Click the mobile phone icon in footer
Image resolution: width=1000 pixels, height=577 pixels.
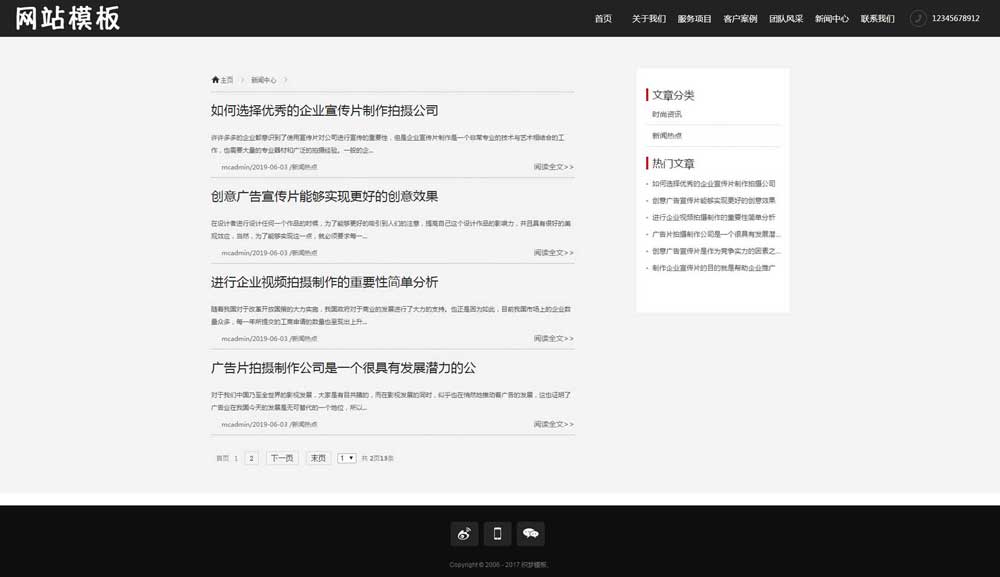[496, 534]
